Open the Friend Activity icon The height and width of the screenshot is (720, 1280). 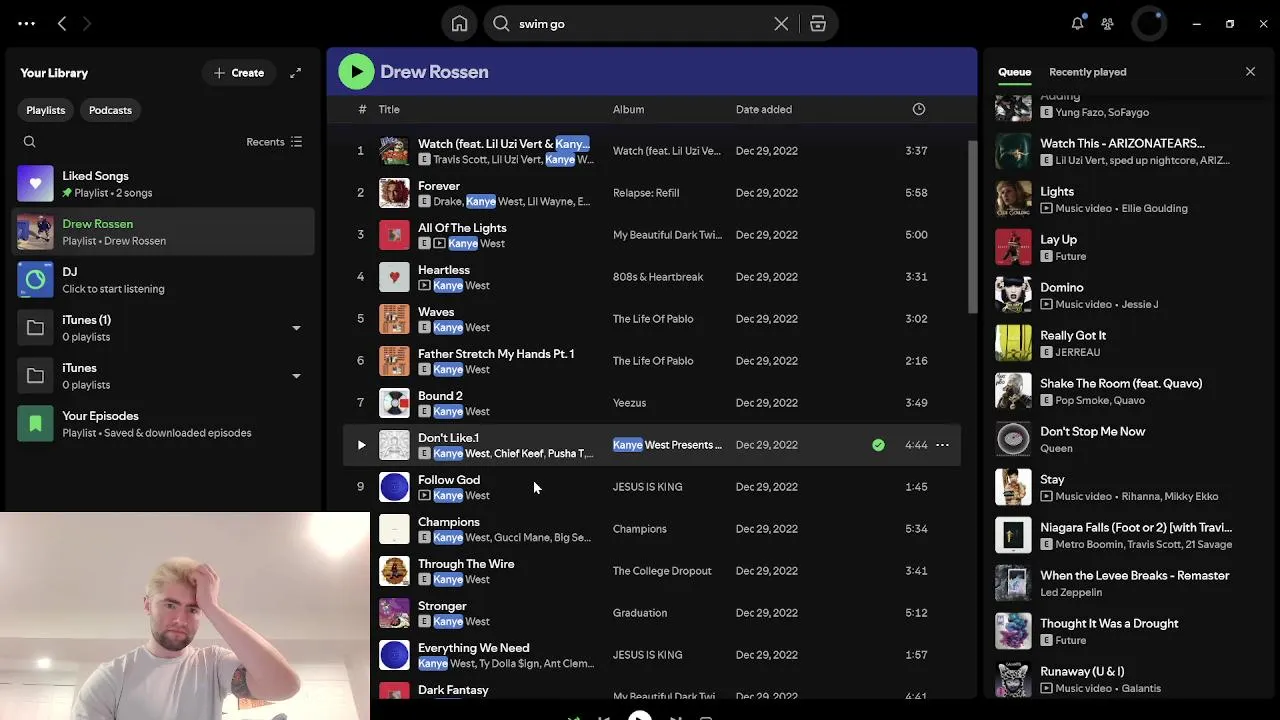pos(1108,23)
